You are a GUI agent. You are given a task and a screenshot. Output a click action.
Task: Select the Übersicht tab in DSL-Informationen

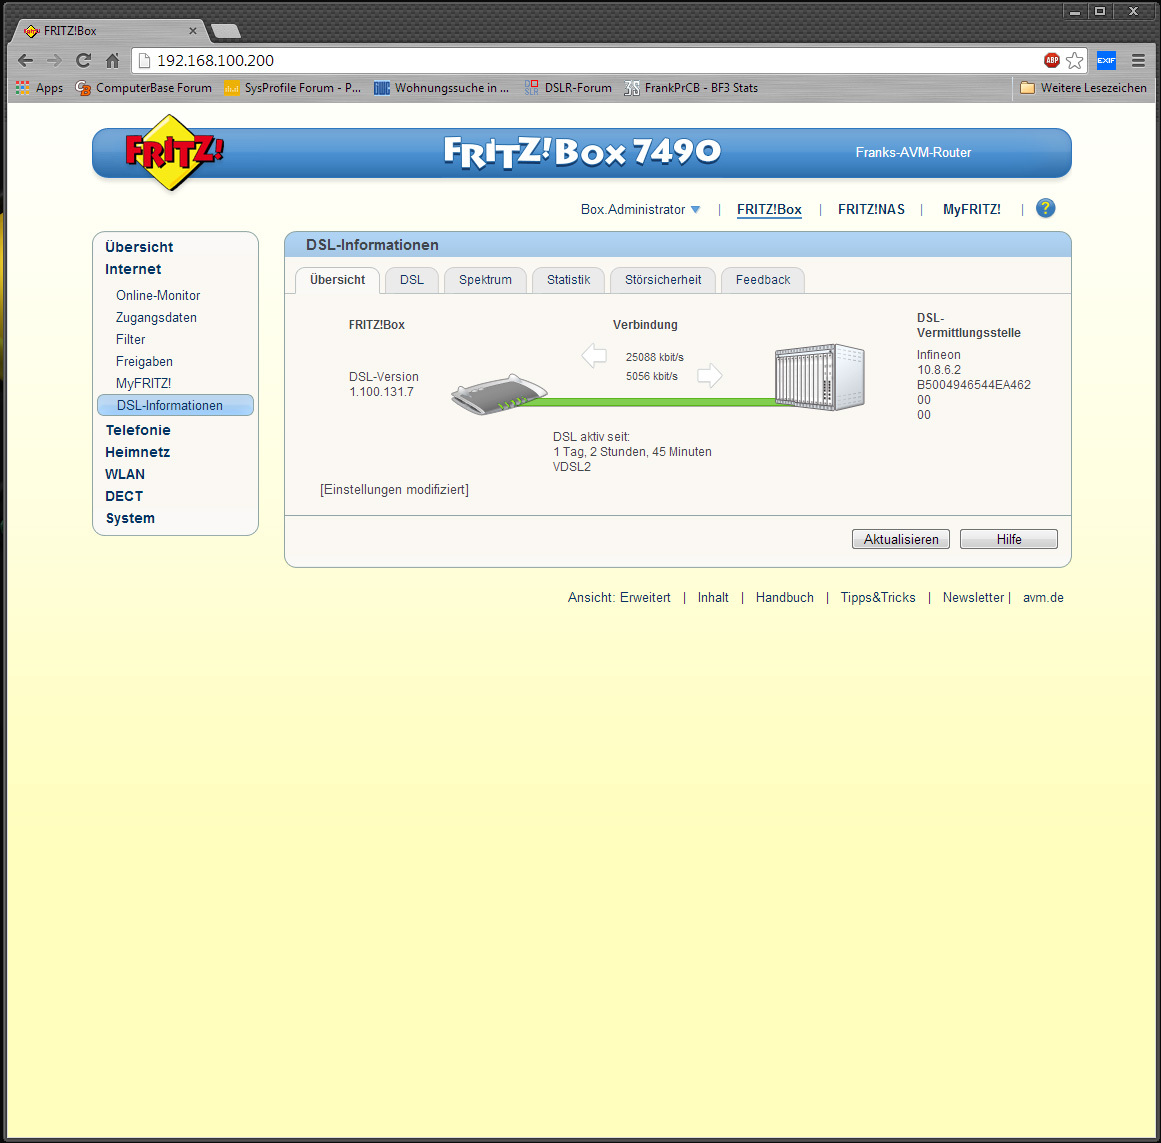[x=338, y=280]
